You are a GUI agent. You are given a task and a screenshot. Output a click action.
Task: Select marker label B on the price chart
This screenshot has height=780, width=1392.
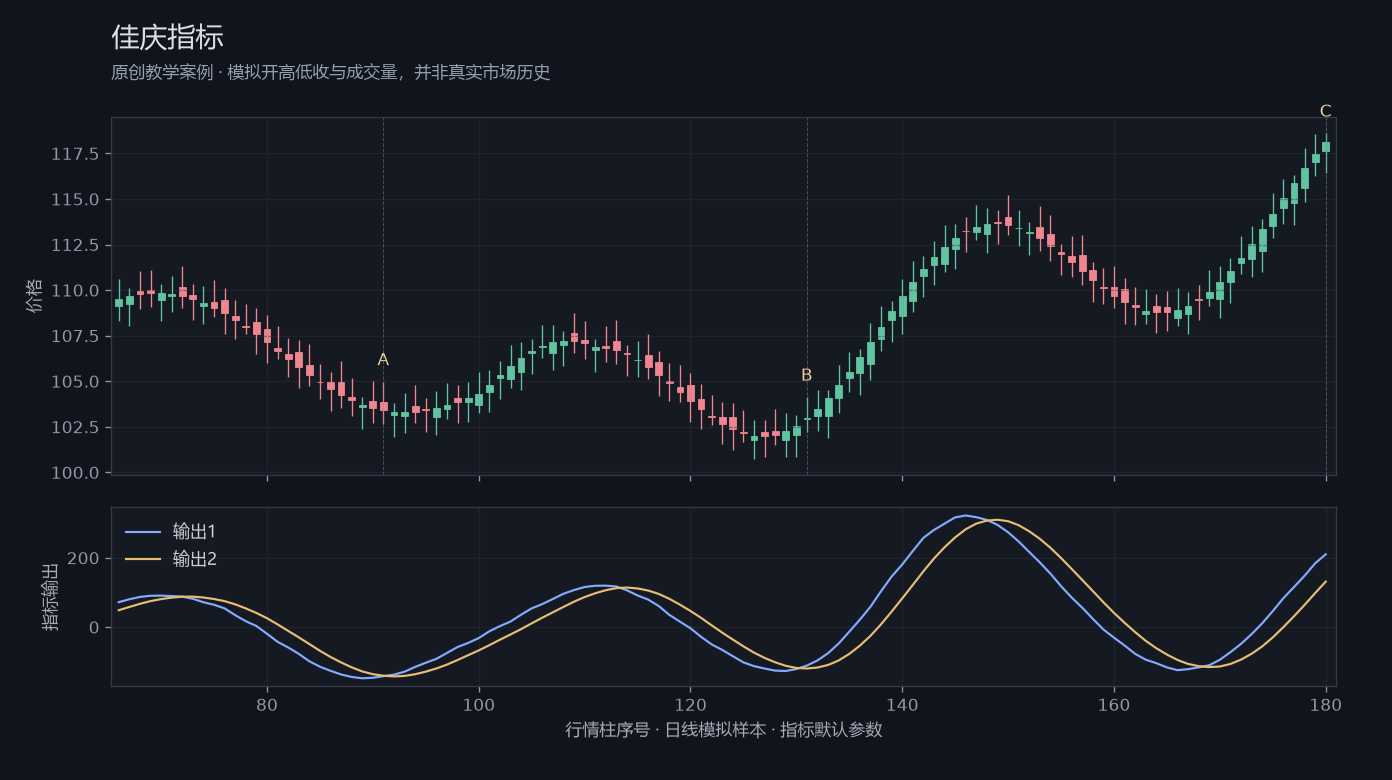807,375
